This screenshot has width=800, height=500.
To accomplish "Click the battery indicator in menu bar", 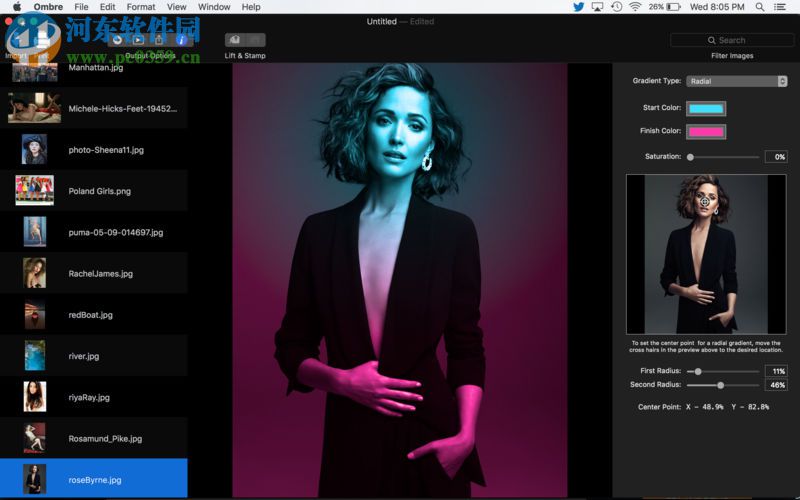I will point(665,7).
